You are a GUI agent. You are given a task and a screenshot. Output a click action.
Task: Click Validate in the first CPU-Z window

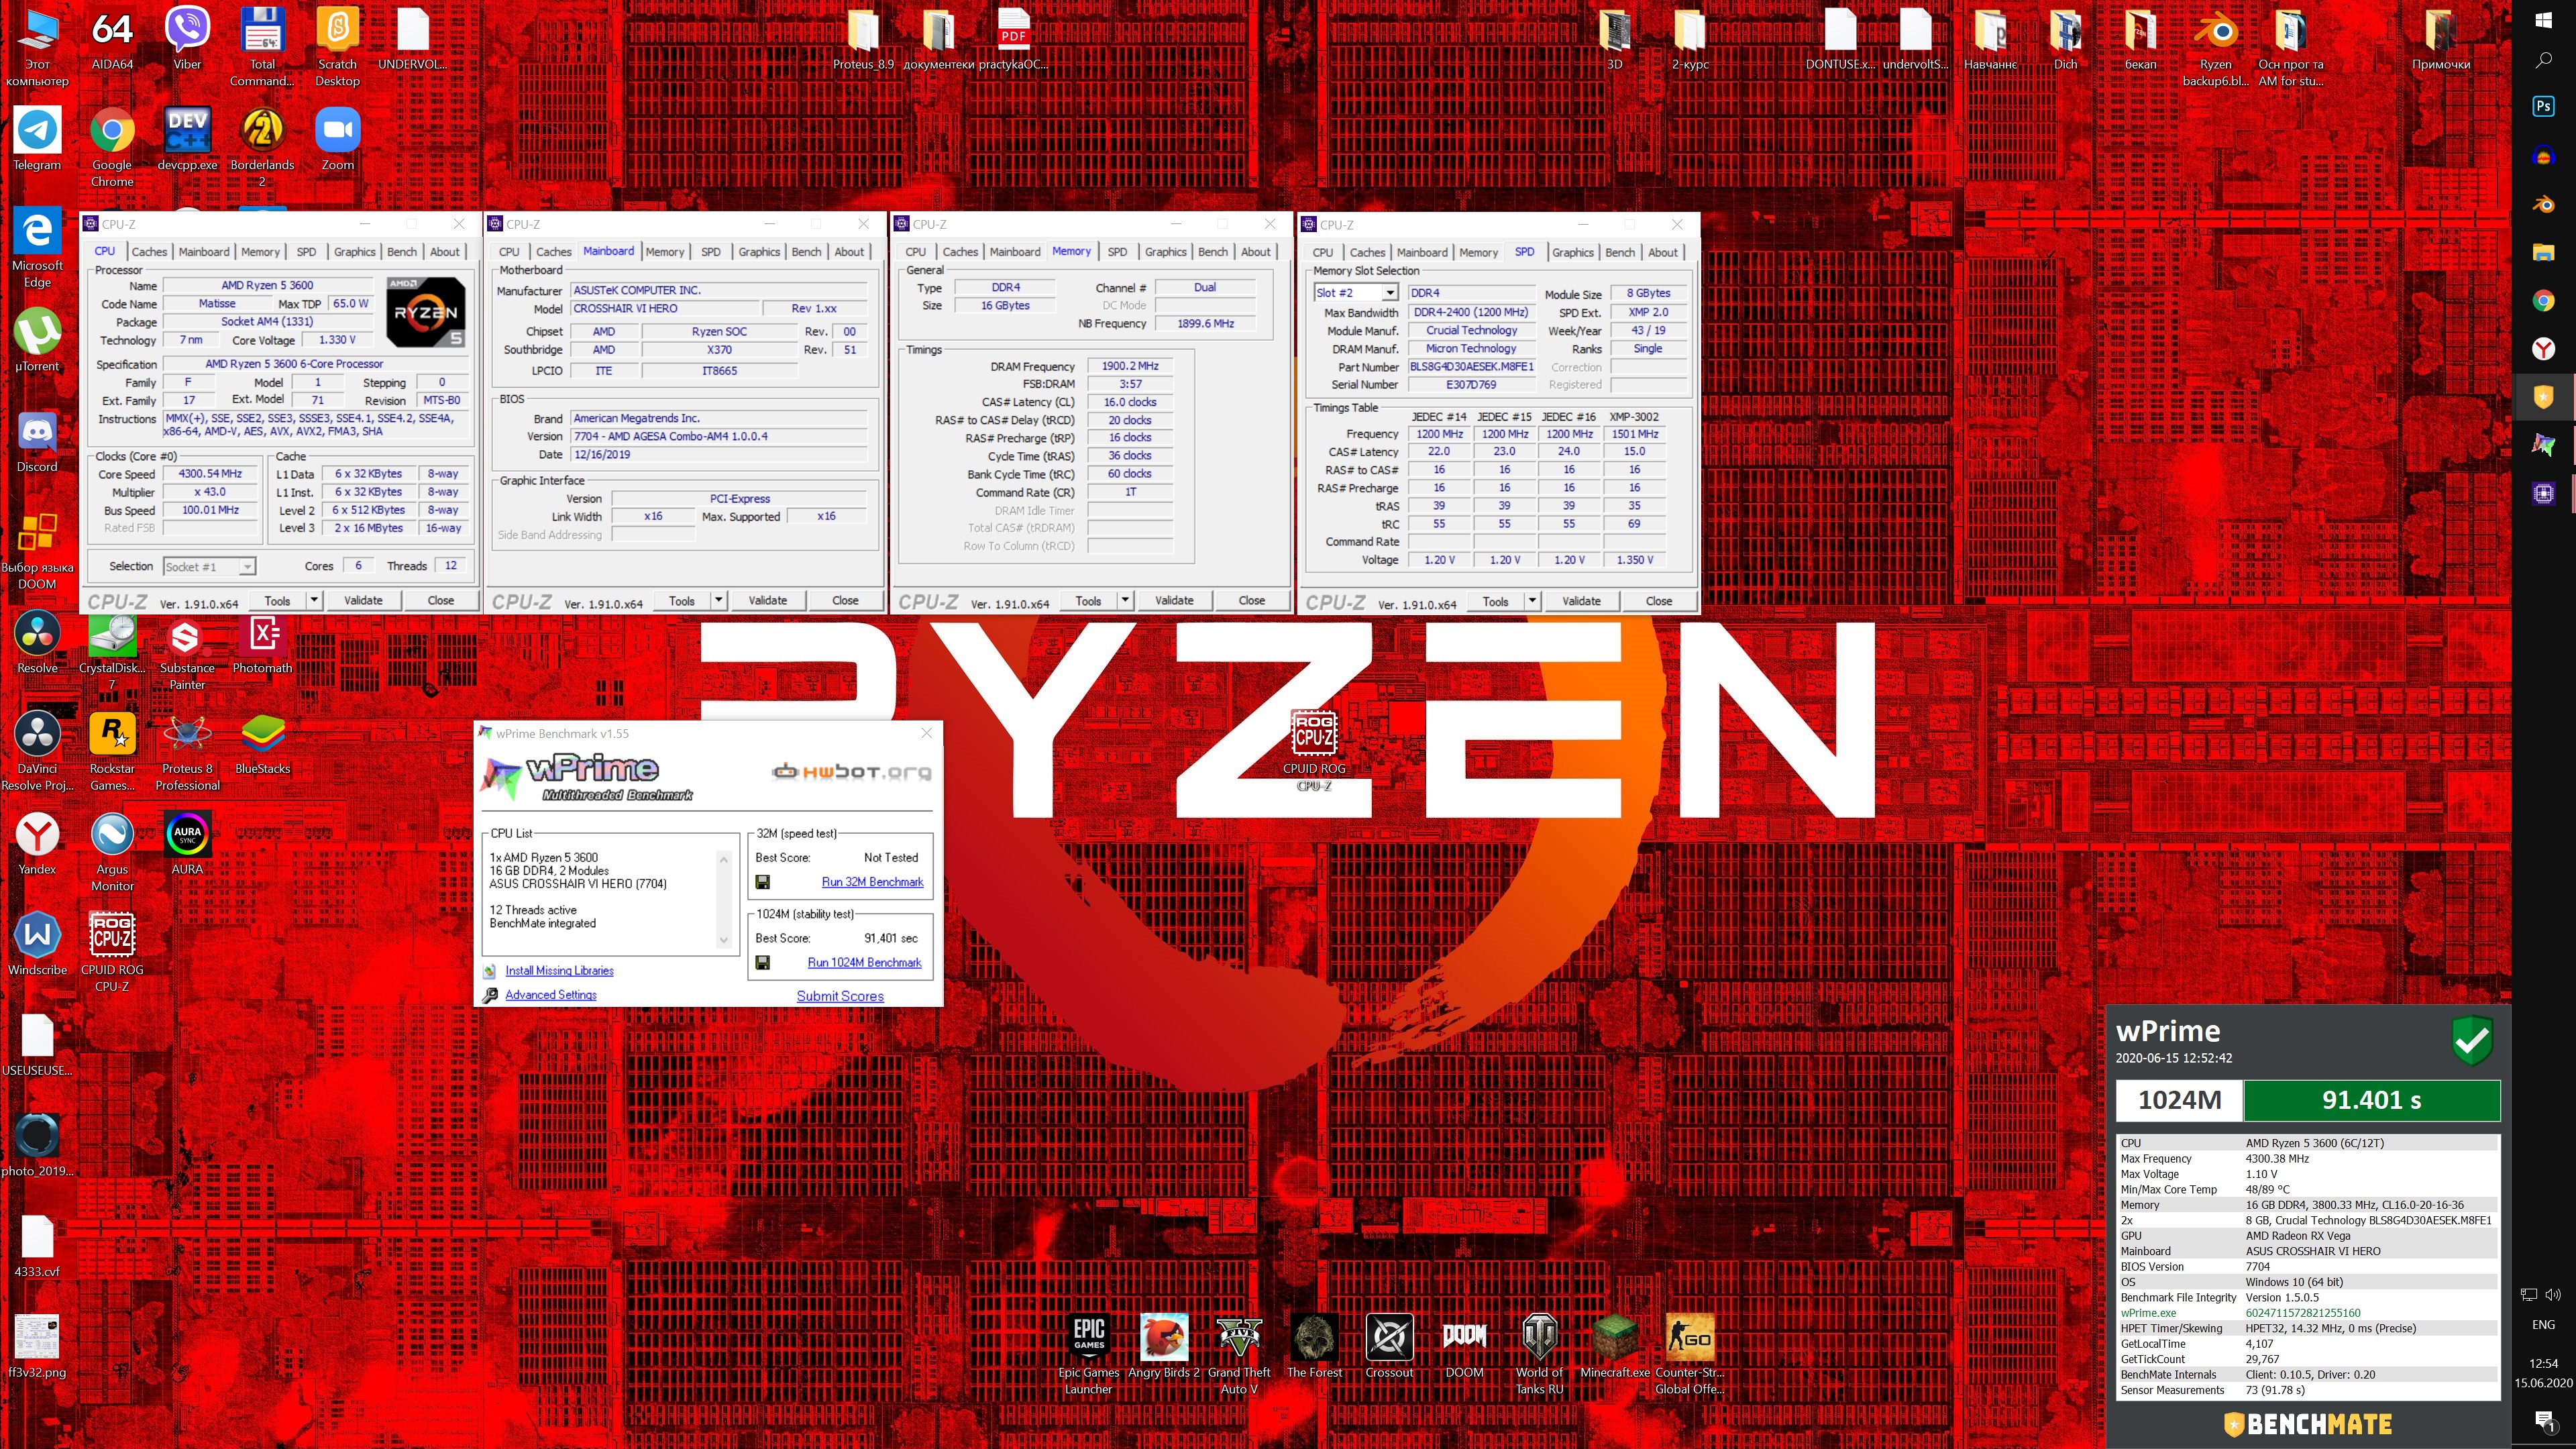point(363,600)
